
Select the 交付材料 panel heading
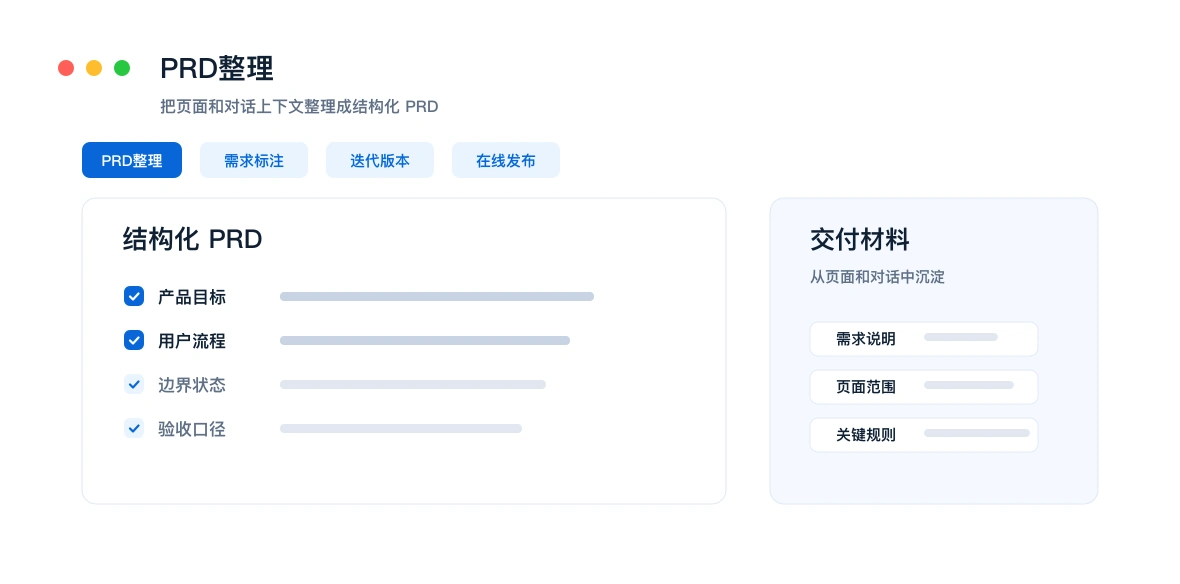click(x=859, y=239)
